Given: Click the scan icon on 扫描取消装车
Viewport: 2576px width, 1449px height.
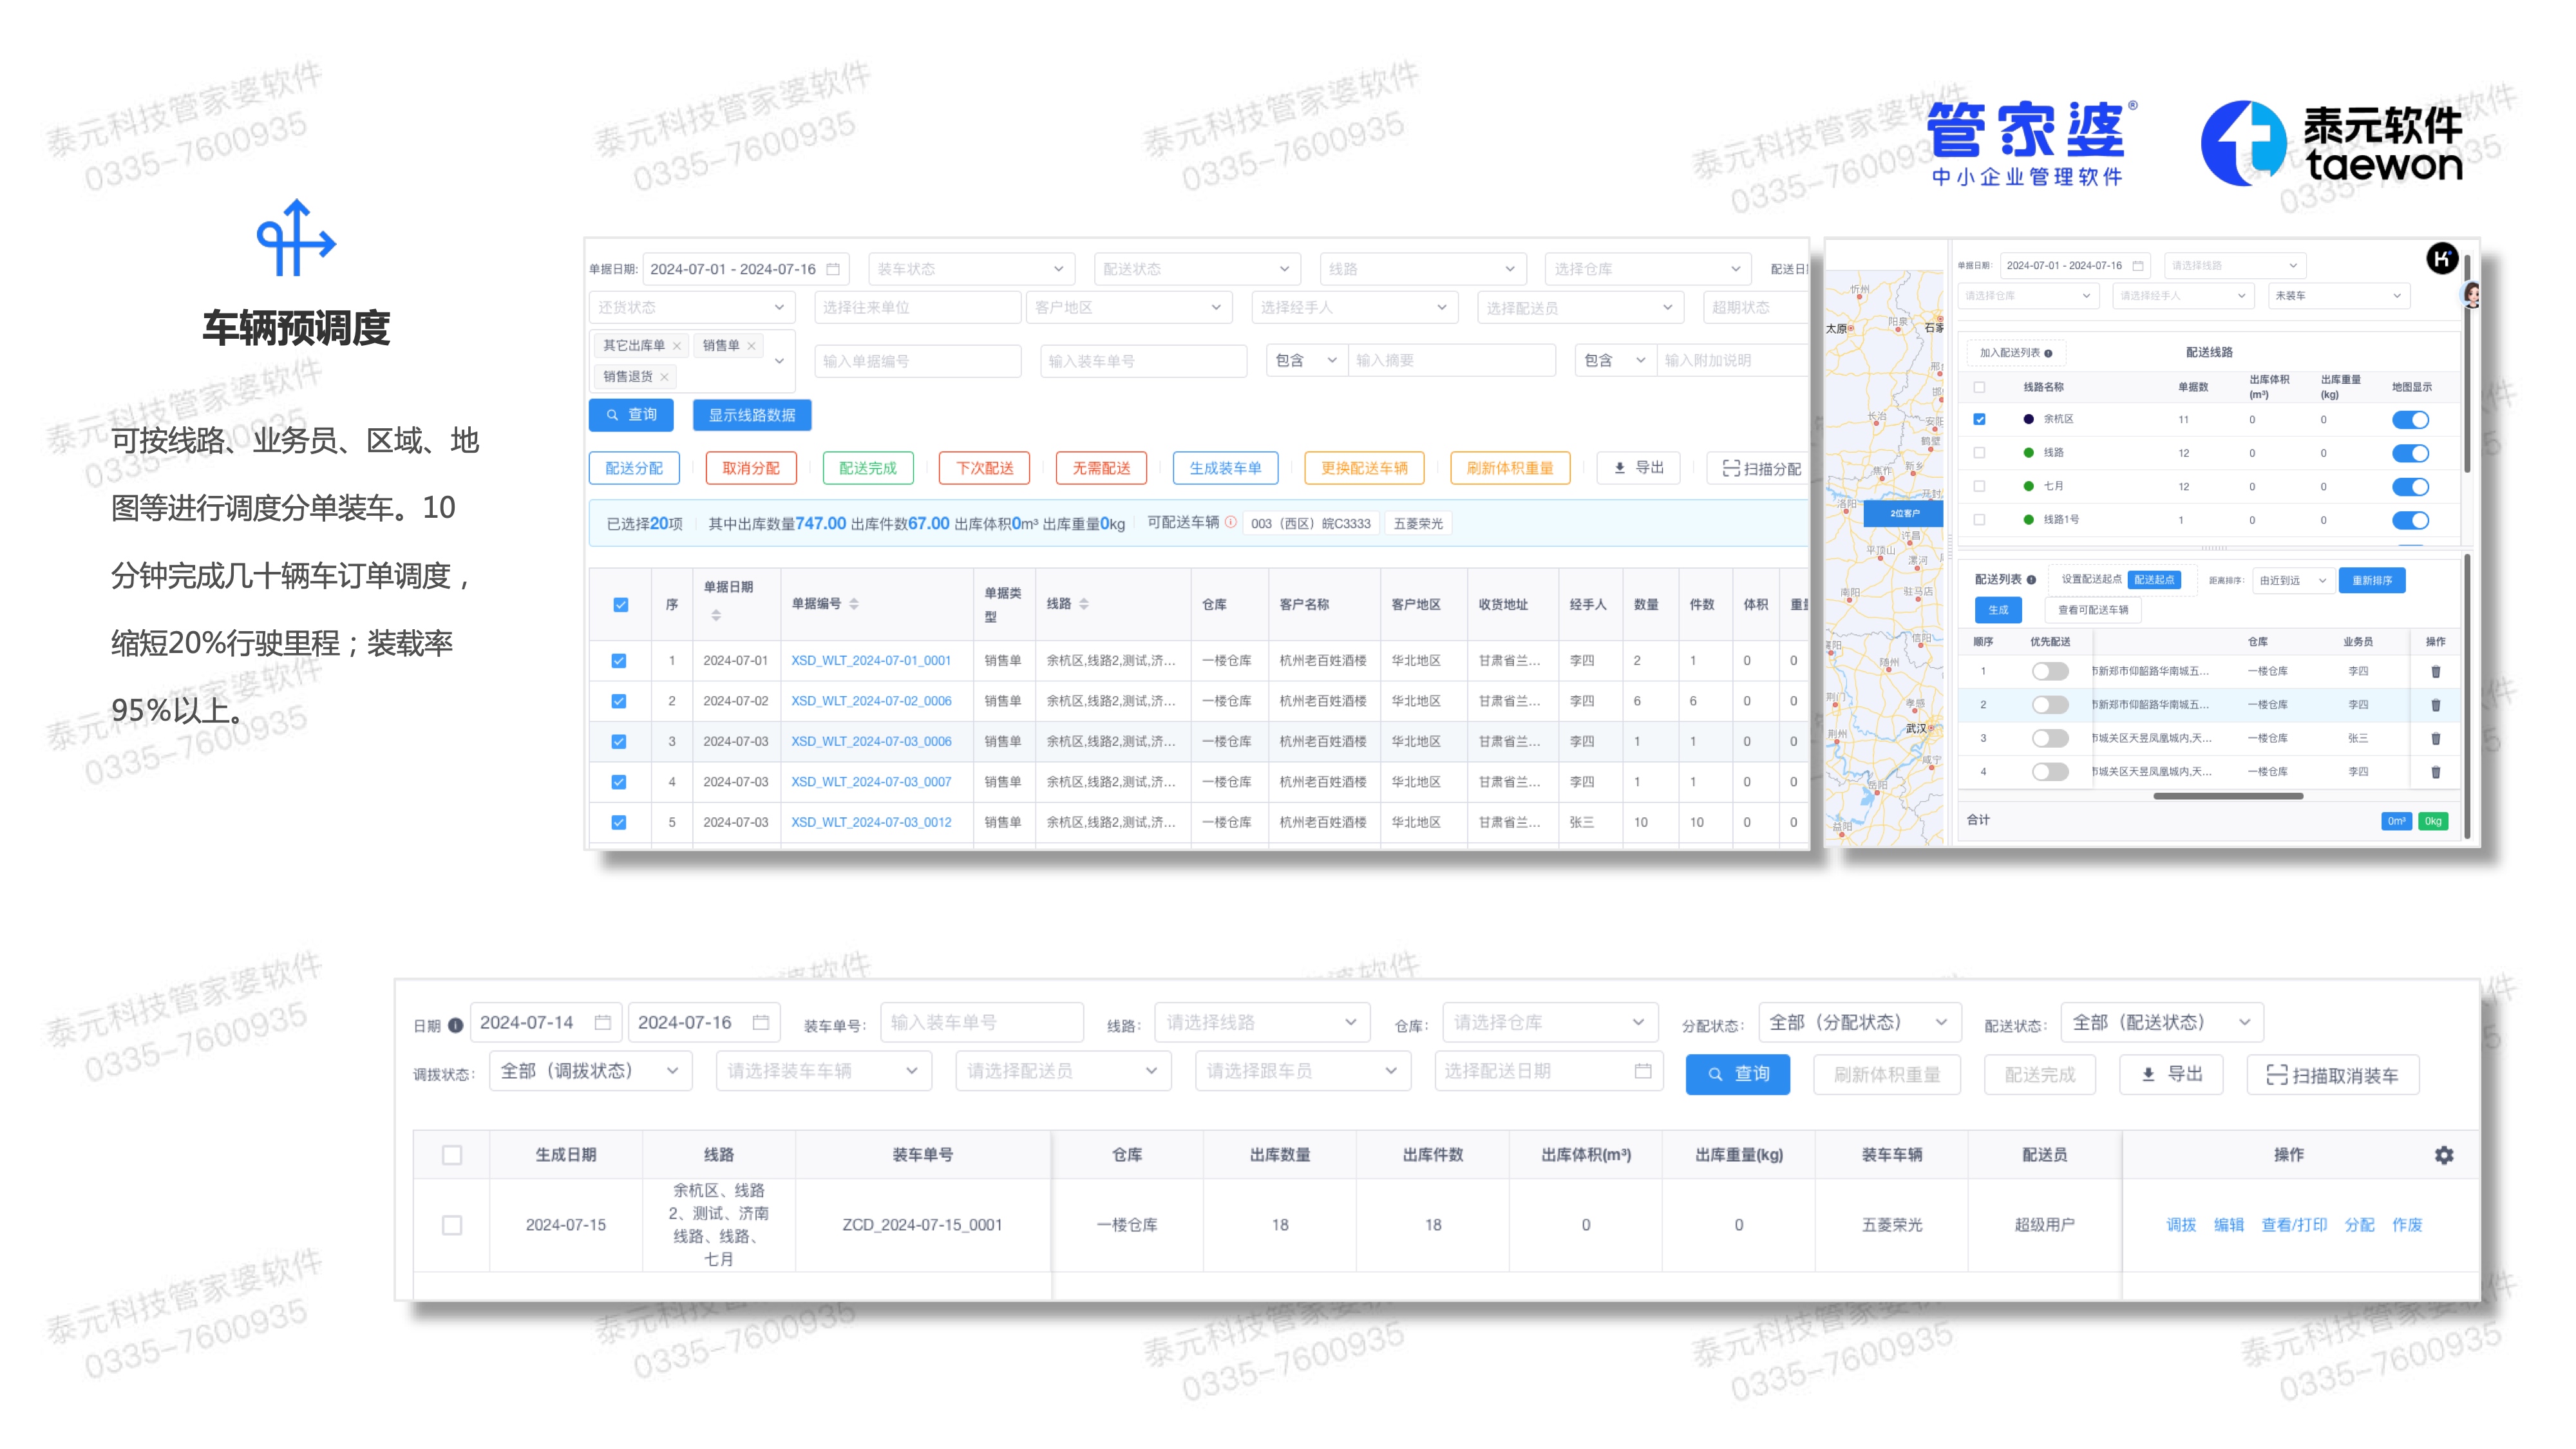Looking at the screenshot, I should click(x=2276, y=1075).
